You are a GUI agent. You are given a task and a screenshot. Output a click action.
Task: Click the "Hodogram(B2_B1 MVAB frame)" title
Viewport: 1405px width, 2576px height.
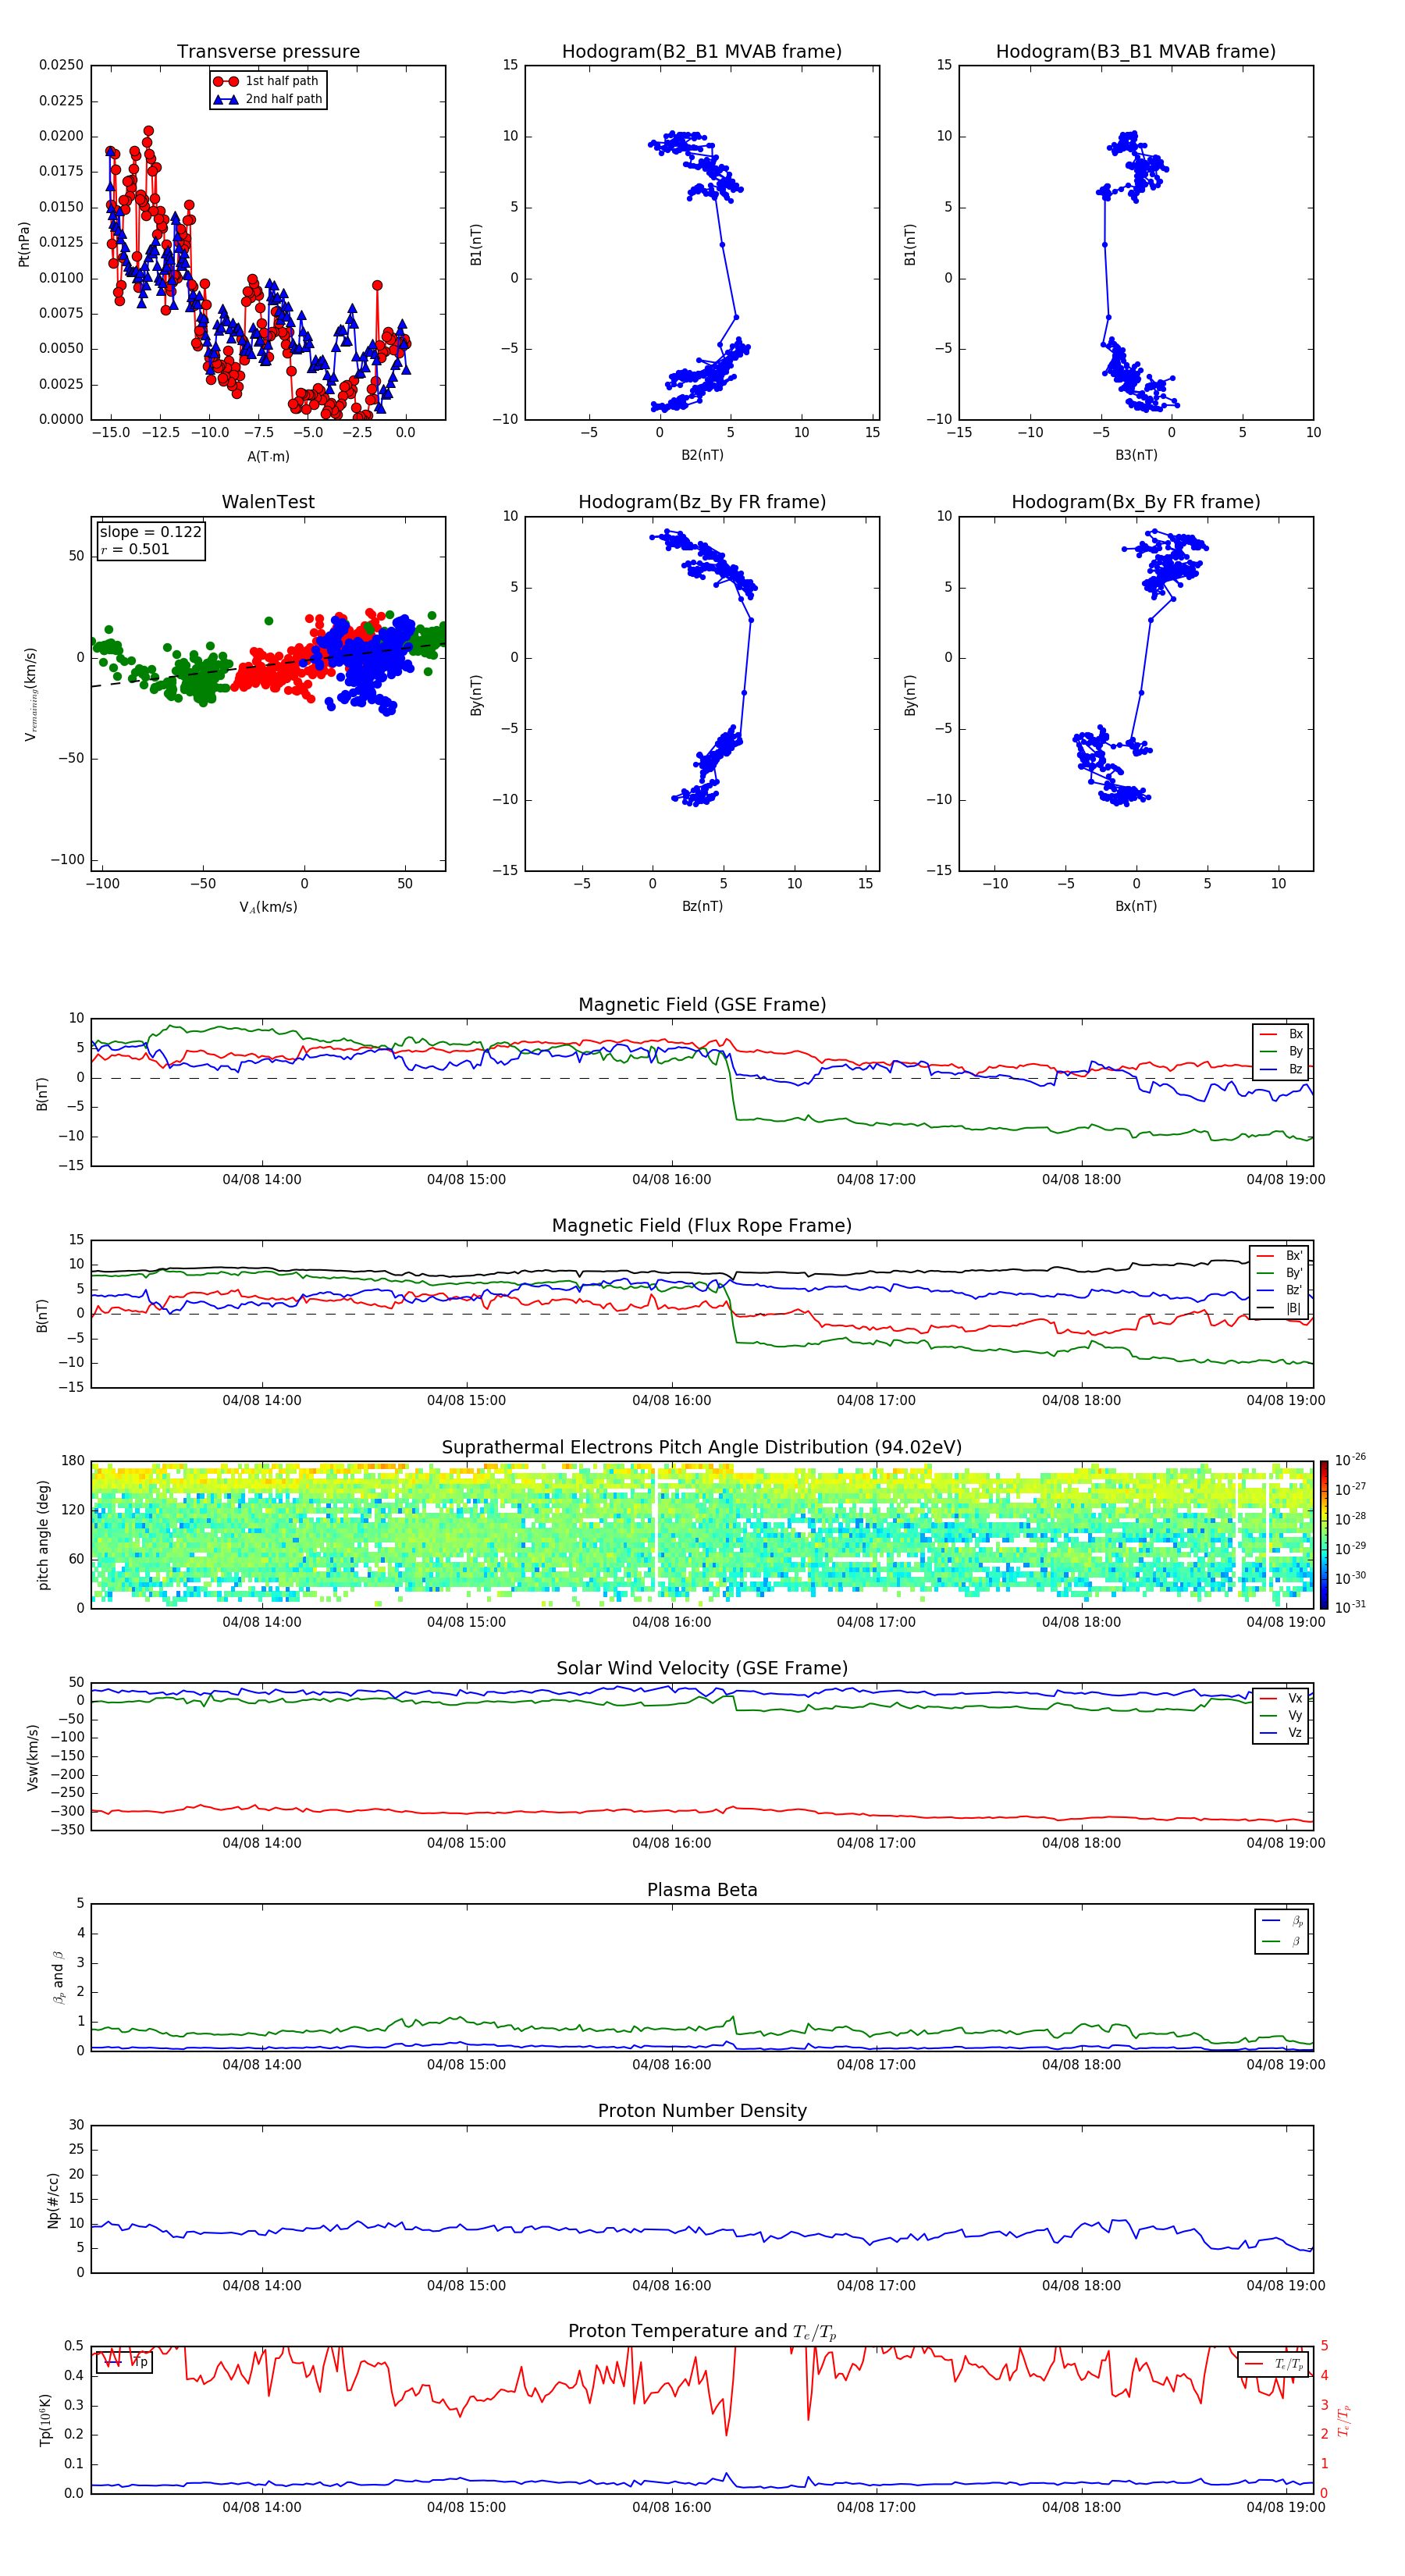pos(702,52)
